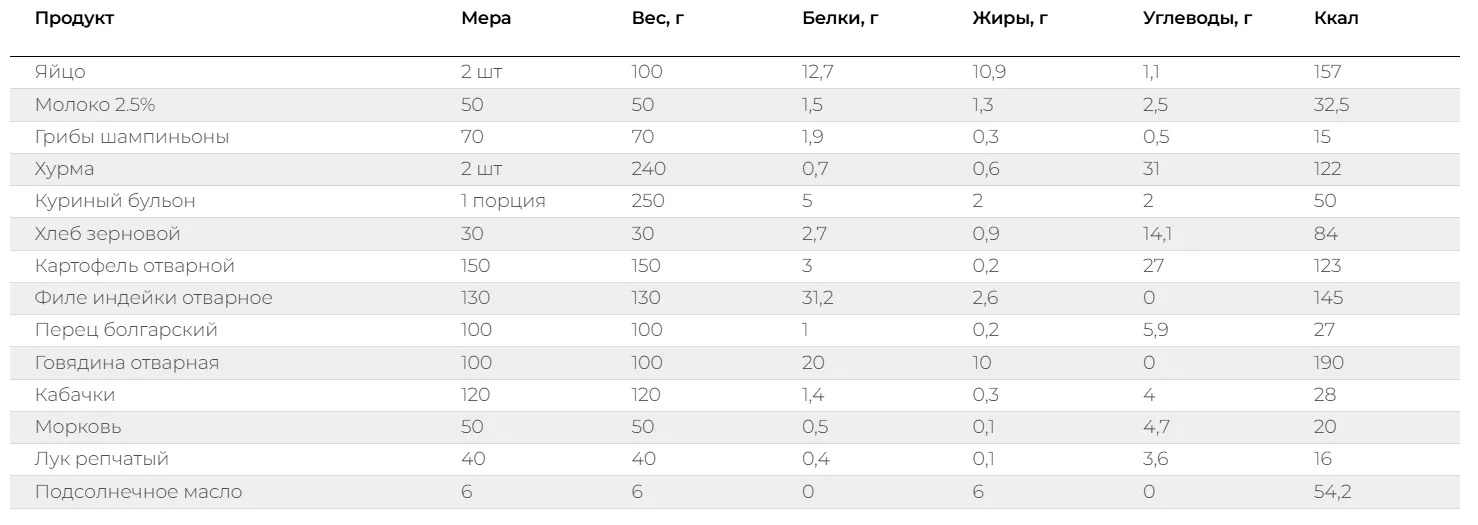Select the Жиры, г column header

(1010, 19)
